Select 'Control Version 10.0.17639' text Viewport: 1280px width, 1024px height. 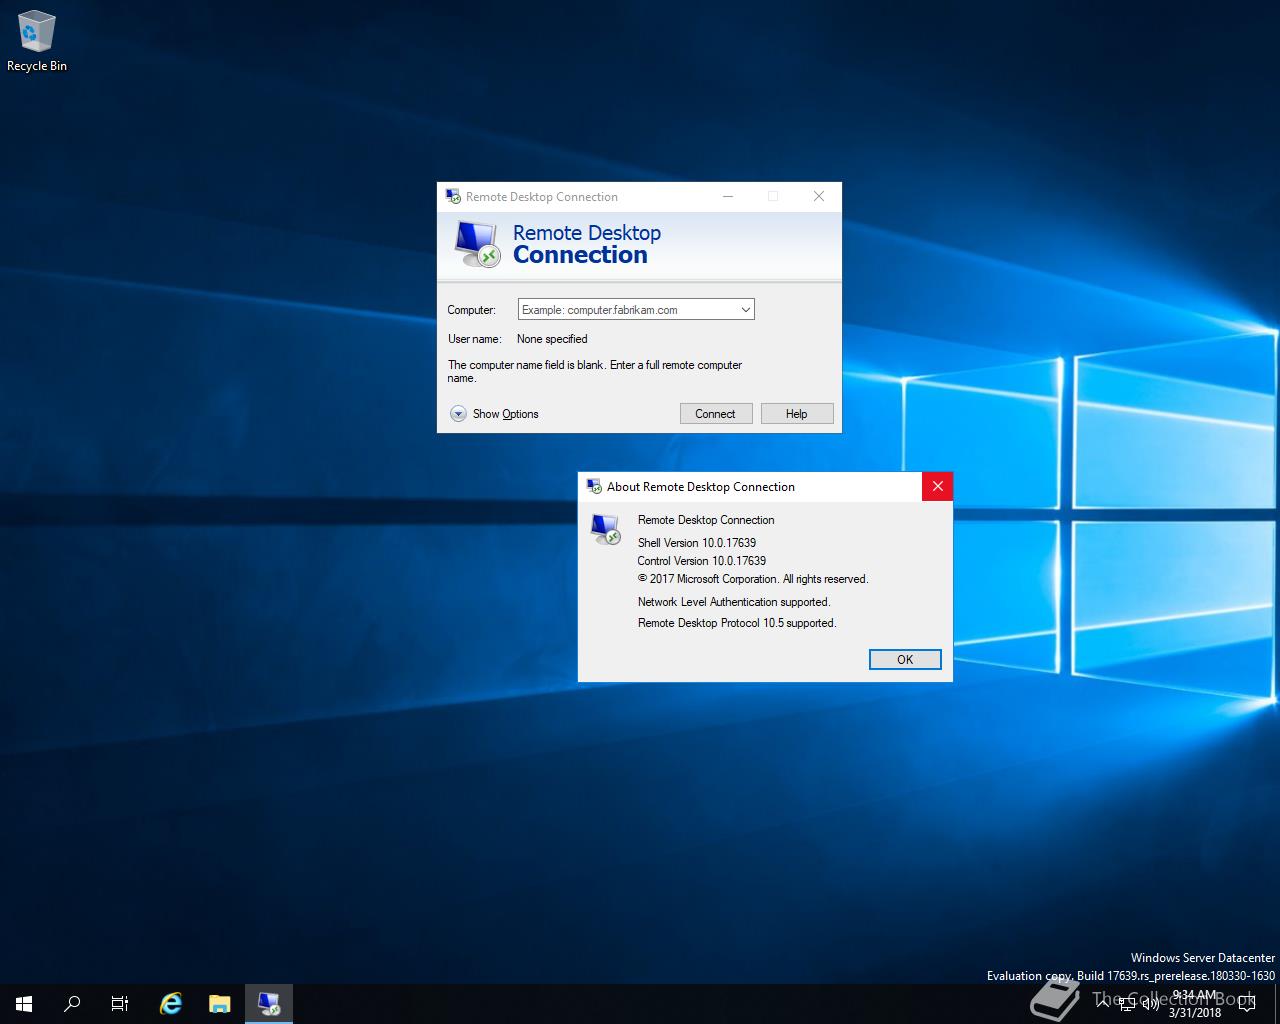[x=702, y=561]
